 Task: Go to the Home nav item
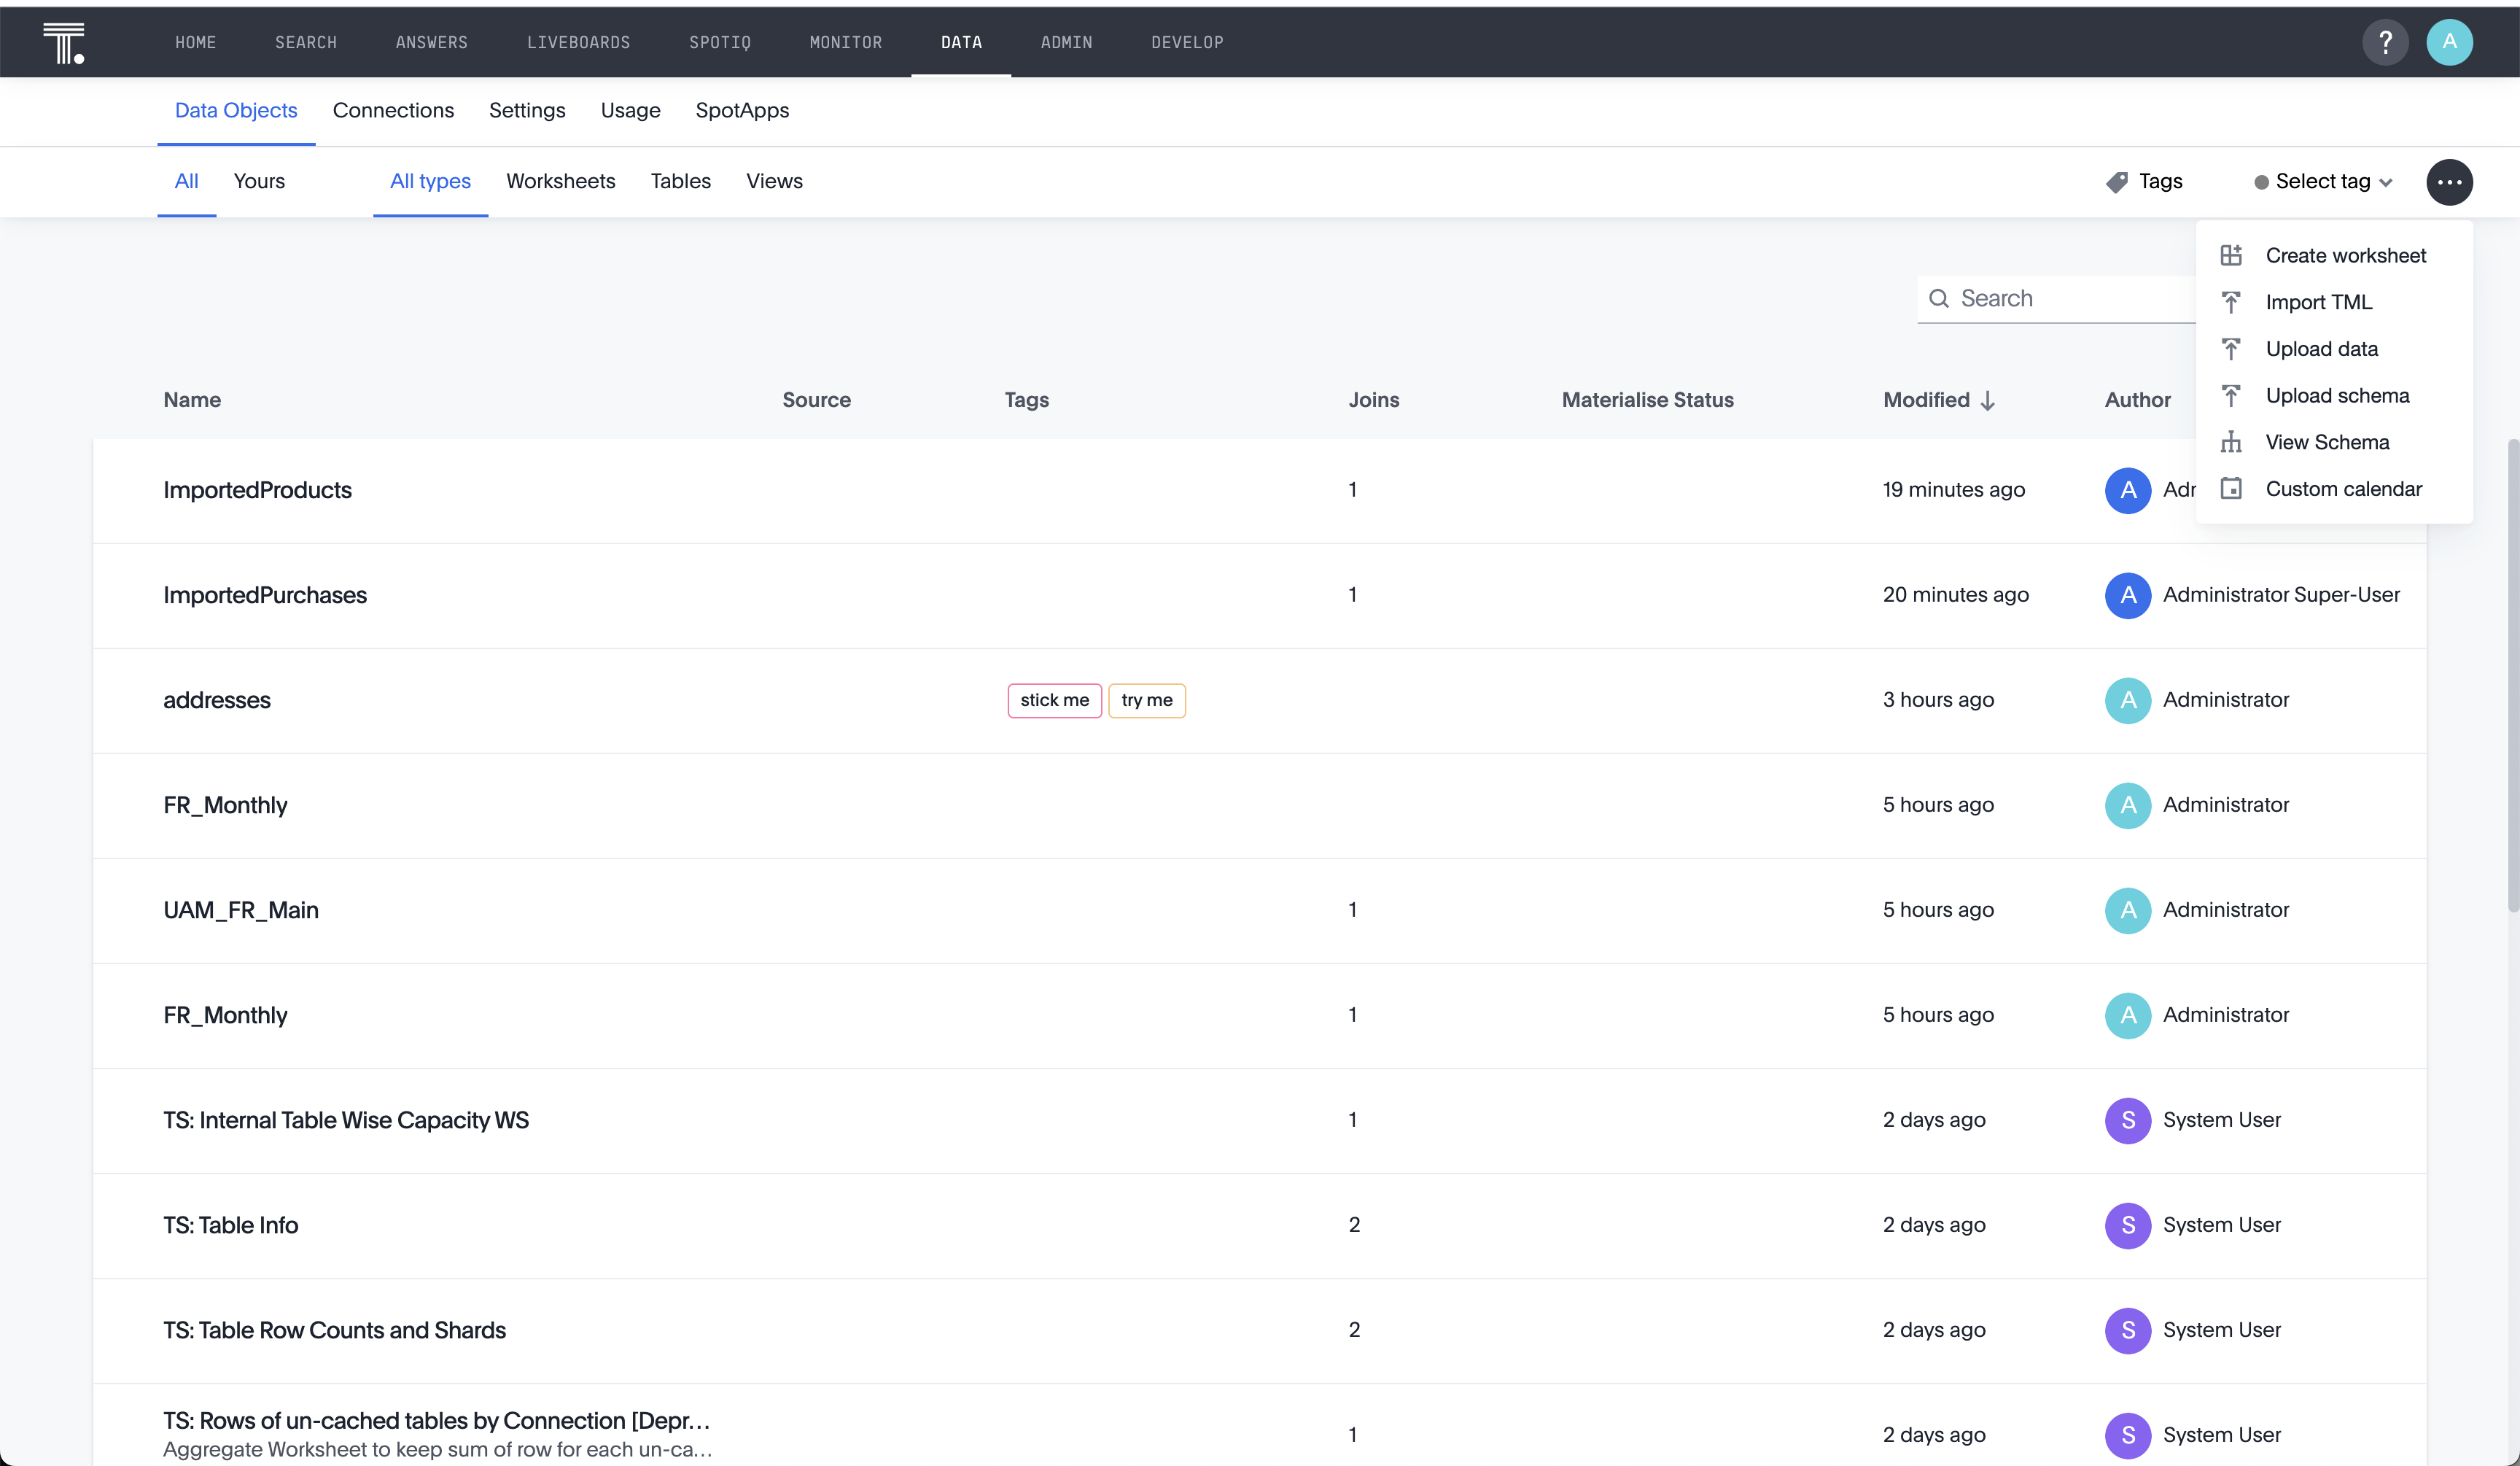pyautogui.click(x=195, y=42)
